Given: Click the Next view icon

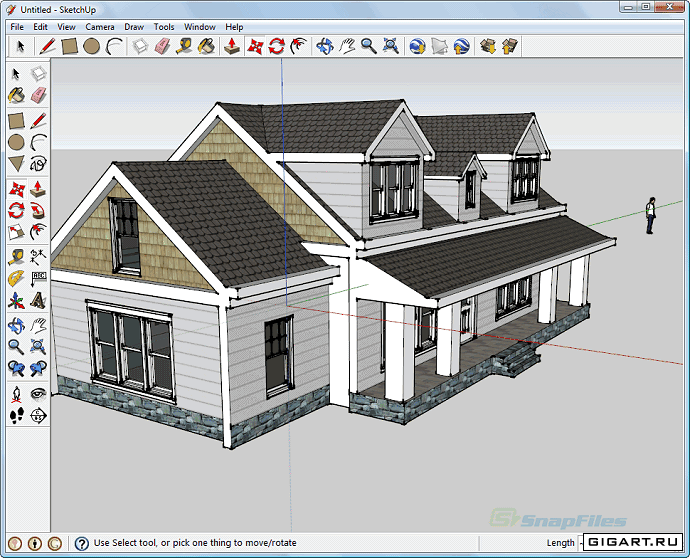Looking at the screenshot, I should pyautogui.click(x=38, y=369).
